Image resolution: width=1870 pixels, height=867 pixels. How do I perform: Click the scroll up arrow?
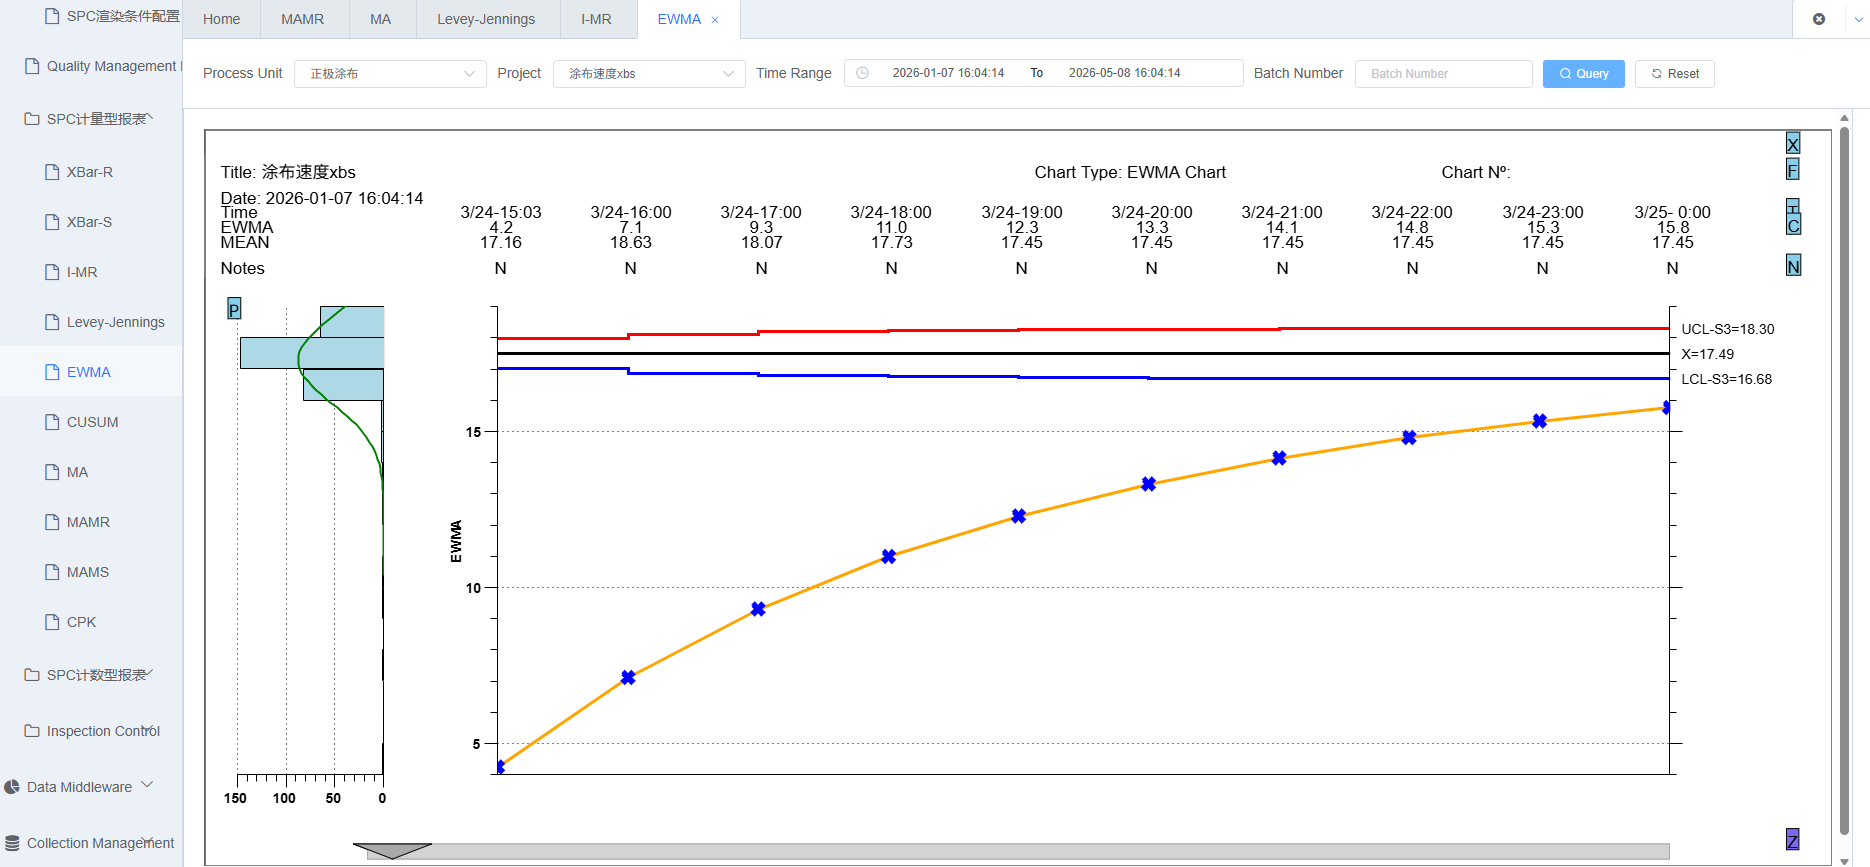point(1845,118)
